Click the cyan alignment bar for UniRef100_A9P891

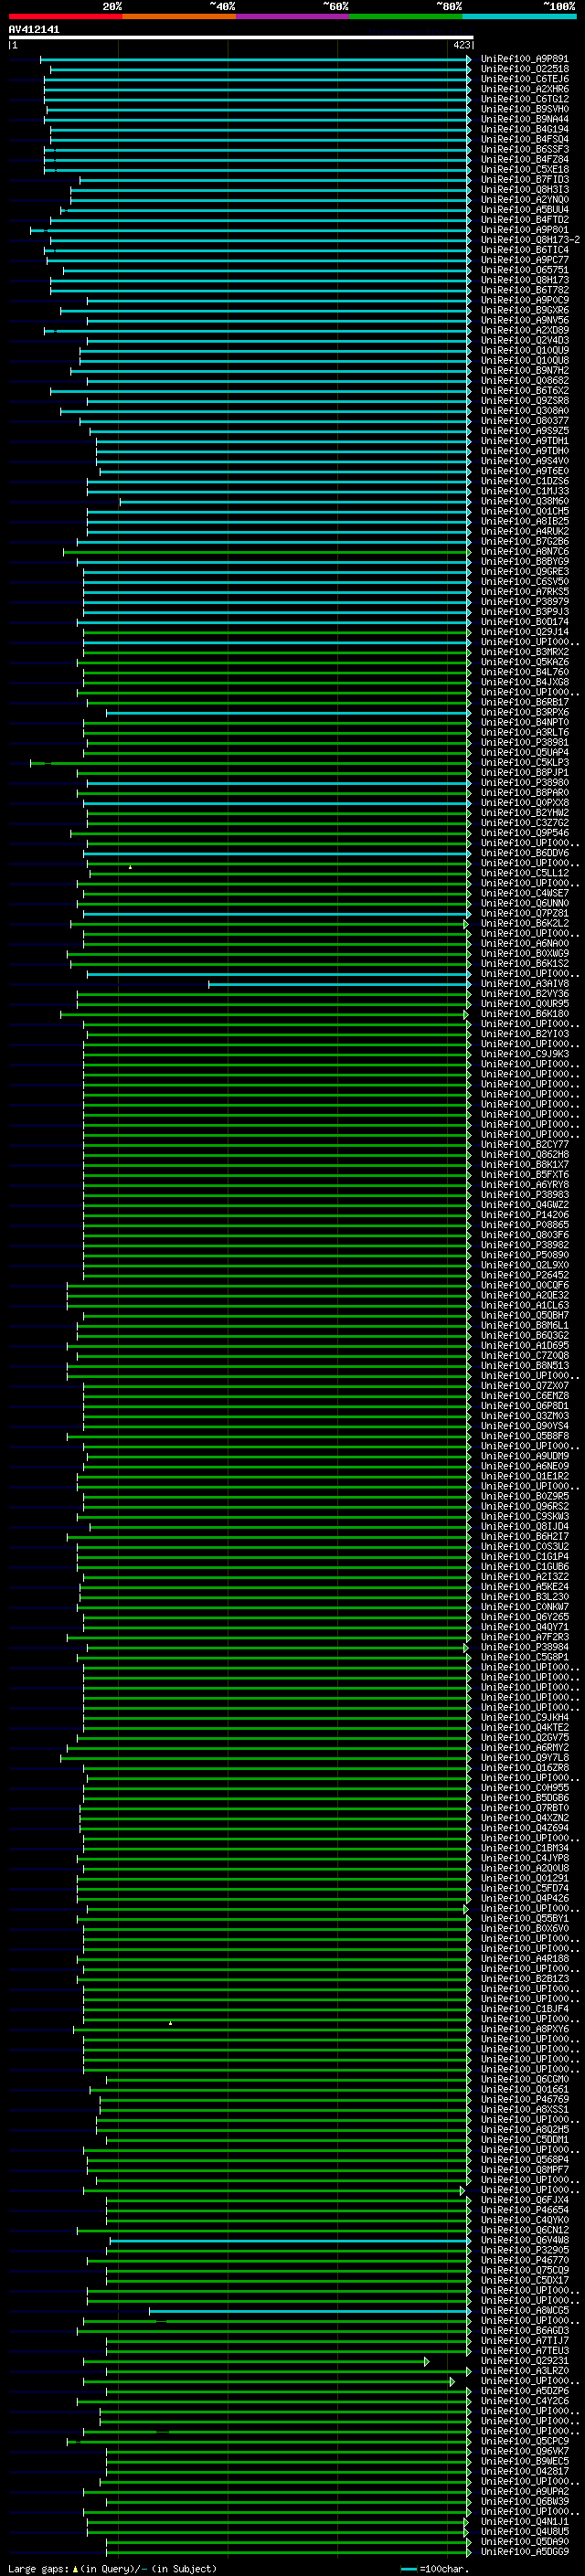click(x=255, y=59)
